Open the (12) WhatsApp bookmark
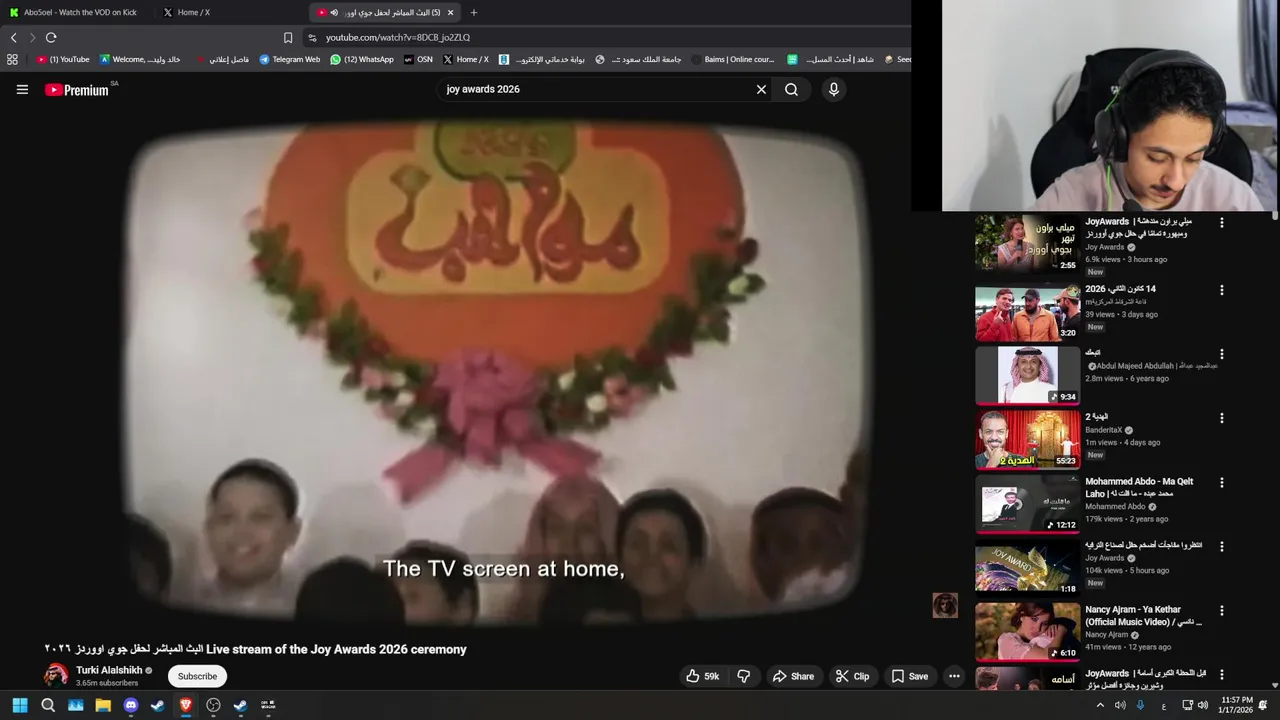This screenshot has height=720, width=1280. click(x=362, y=59)
